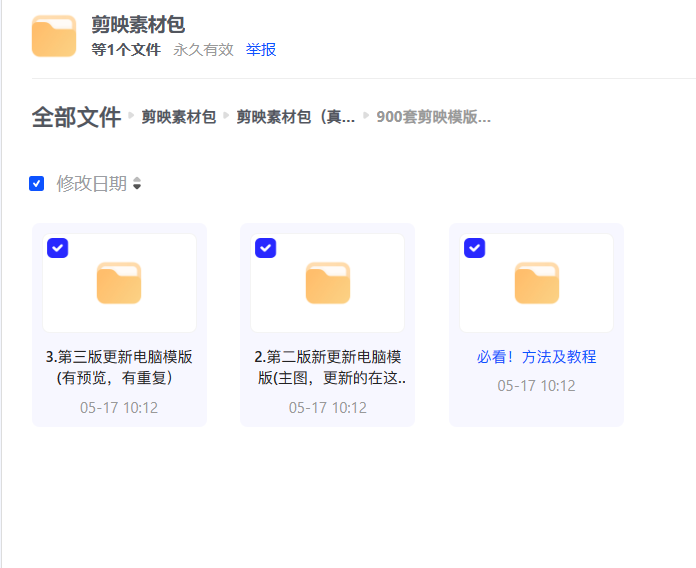Click the 900套剪映模版... breadcrumb item
Image resolution: width=696 pixels, height=568 pixels.
tap(433, 117)
